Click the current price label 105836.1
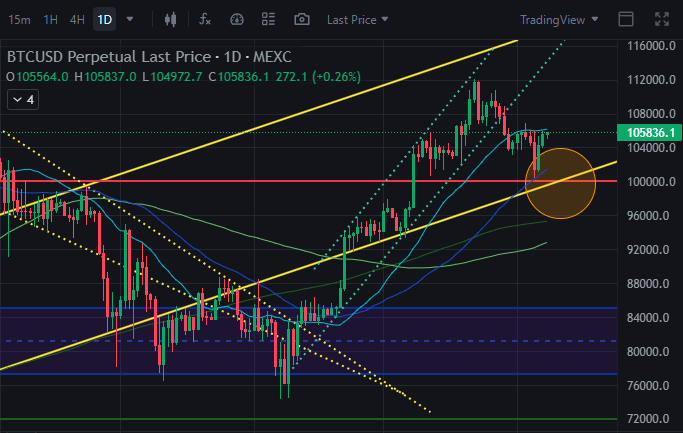 (650, 132)
